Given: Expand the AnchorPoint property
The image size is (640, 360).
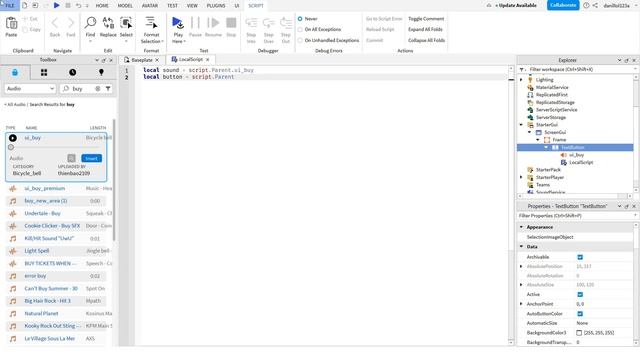Looking at the screenshot, I should point(521,304).
